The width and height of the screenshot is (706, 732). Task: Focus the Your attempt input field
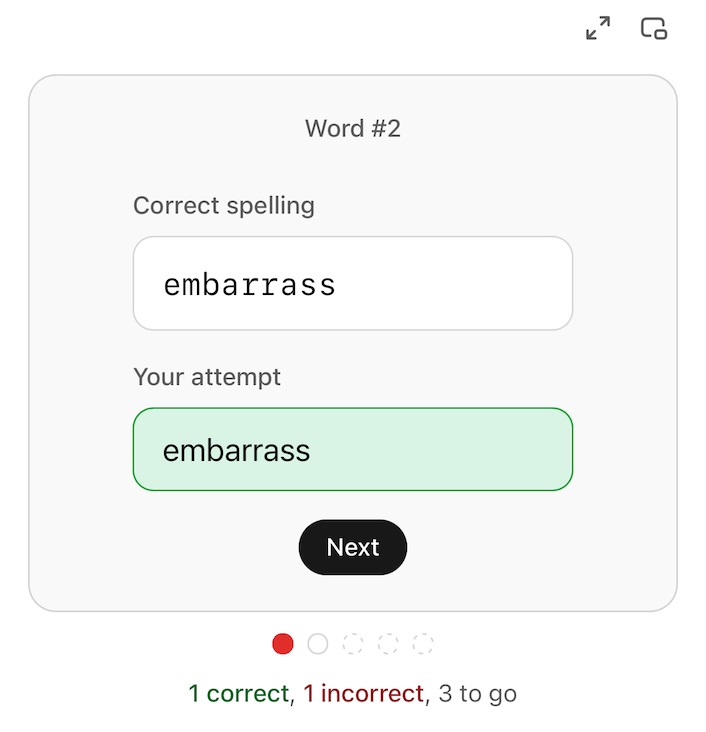pyautogui.click(x=353, y=449)
